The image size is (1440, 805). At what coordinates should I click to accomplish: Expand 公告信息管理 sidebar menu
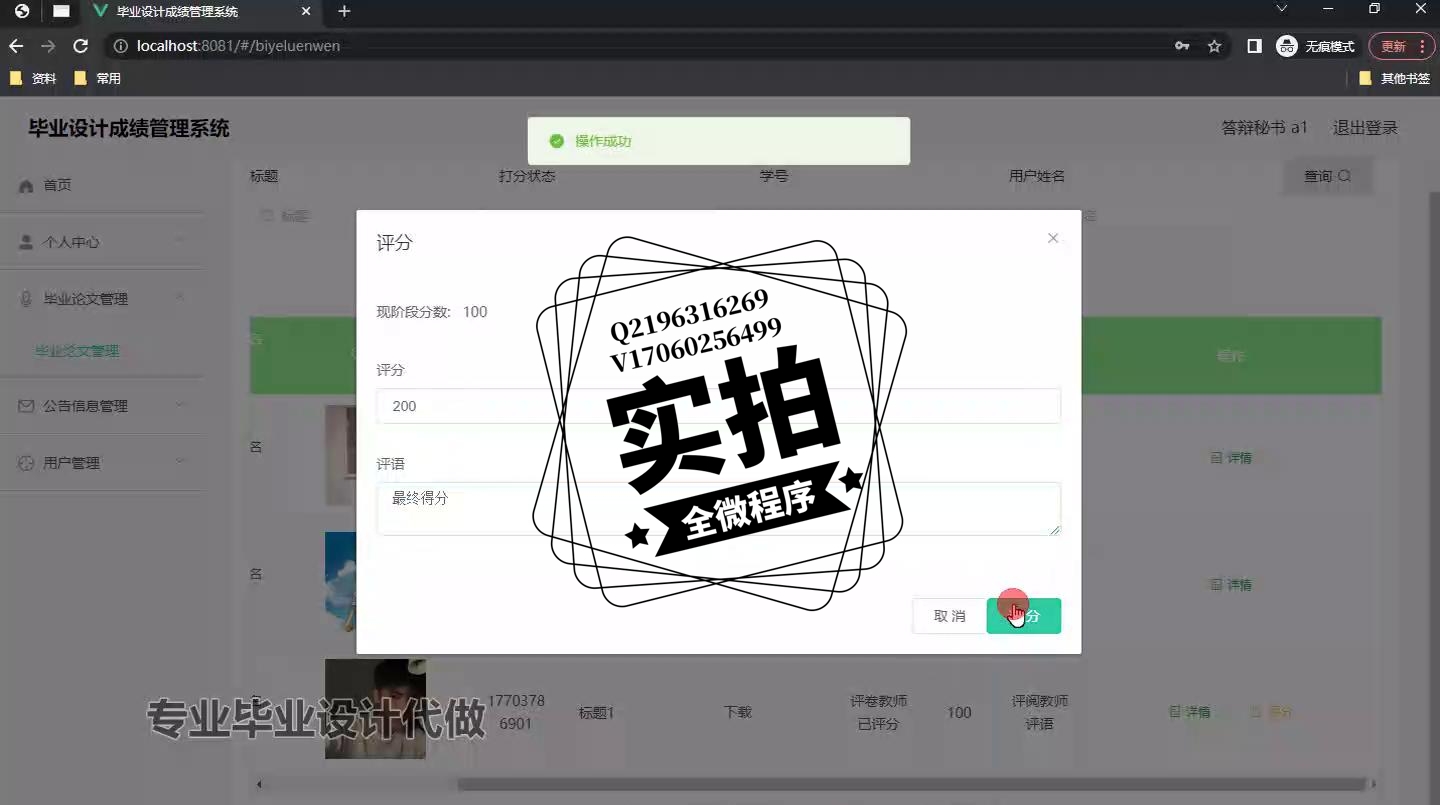pyautogui.click(x=102, y=406)
